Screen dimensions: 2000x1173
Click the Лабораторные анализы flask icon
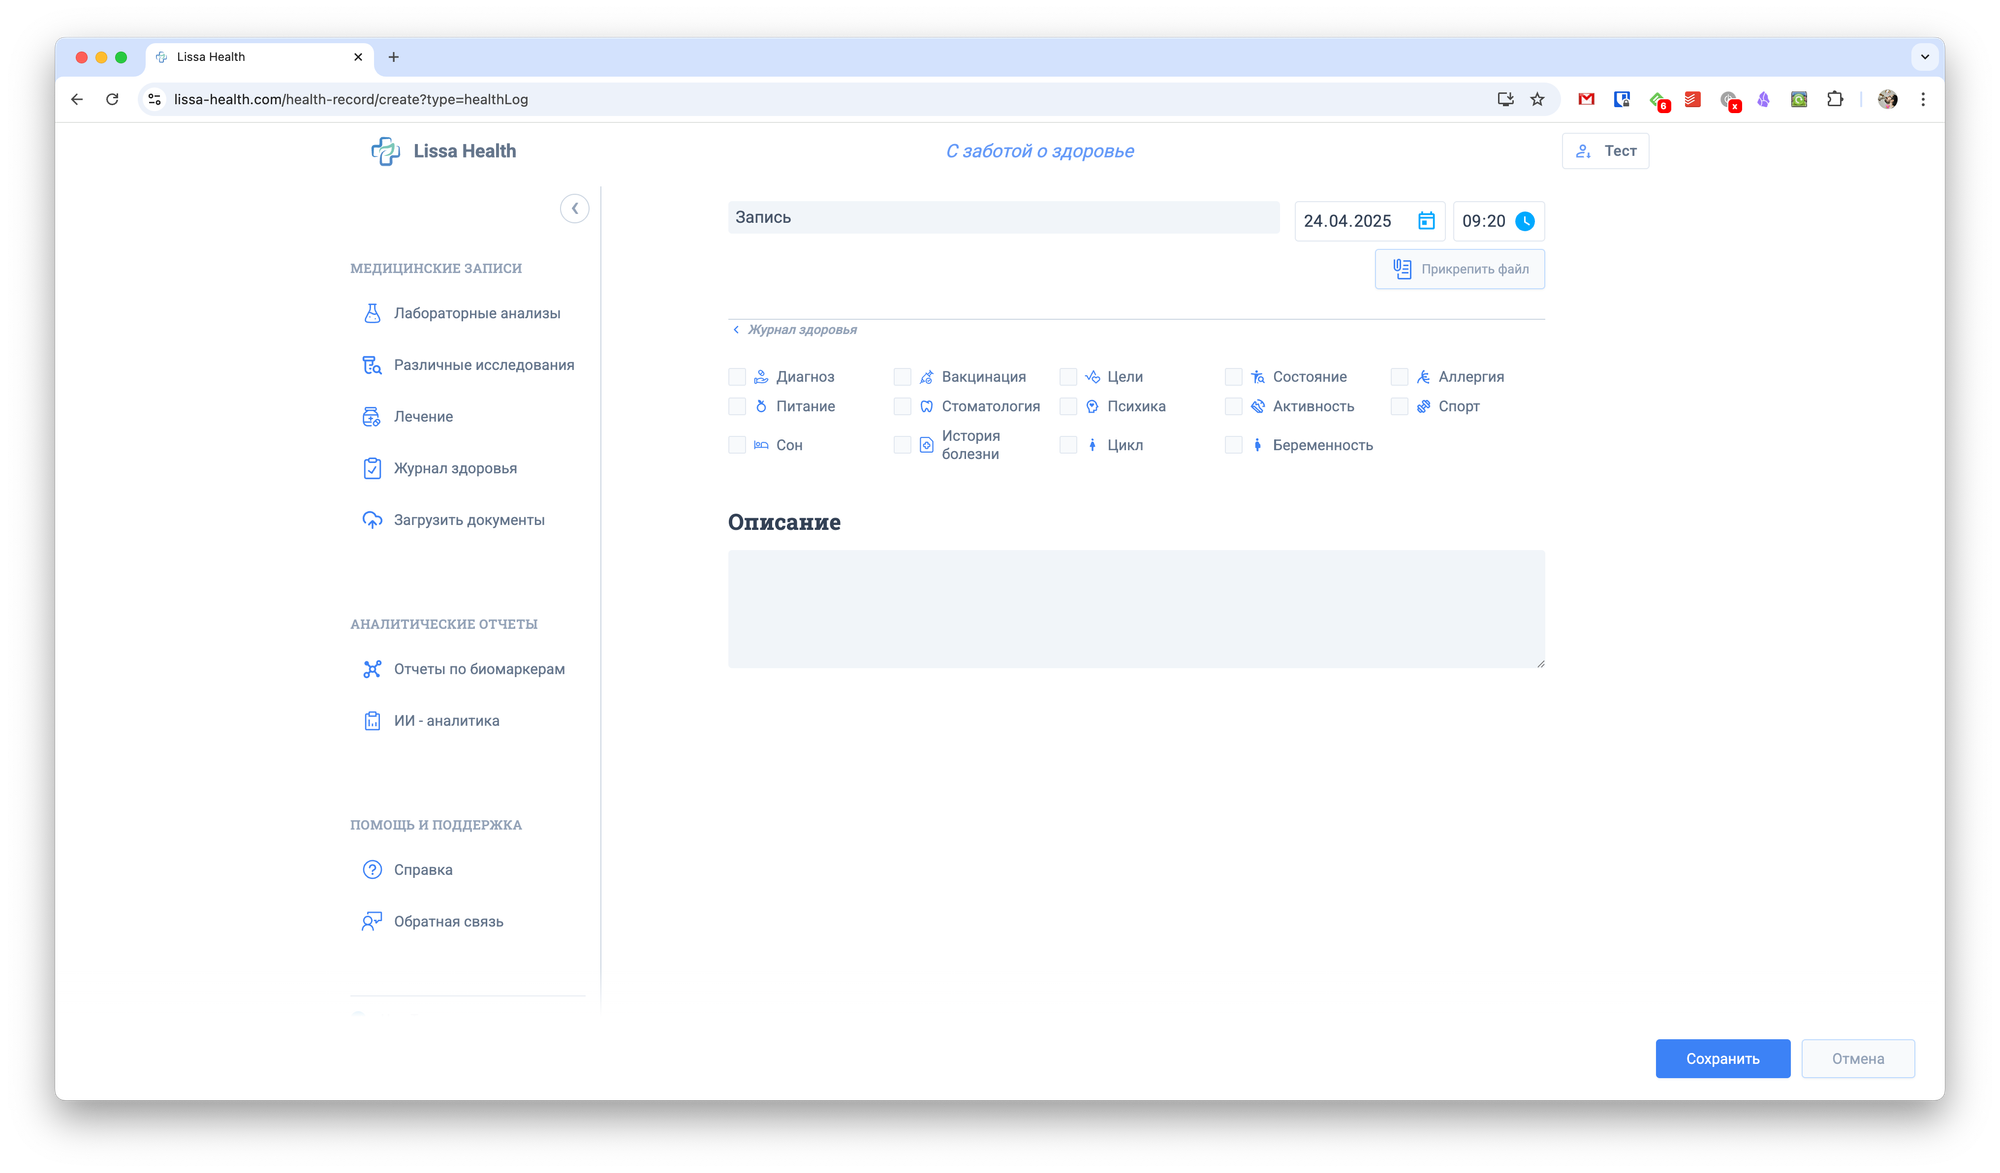[x=372, y=313]
